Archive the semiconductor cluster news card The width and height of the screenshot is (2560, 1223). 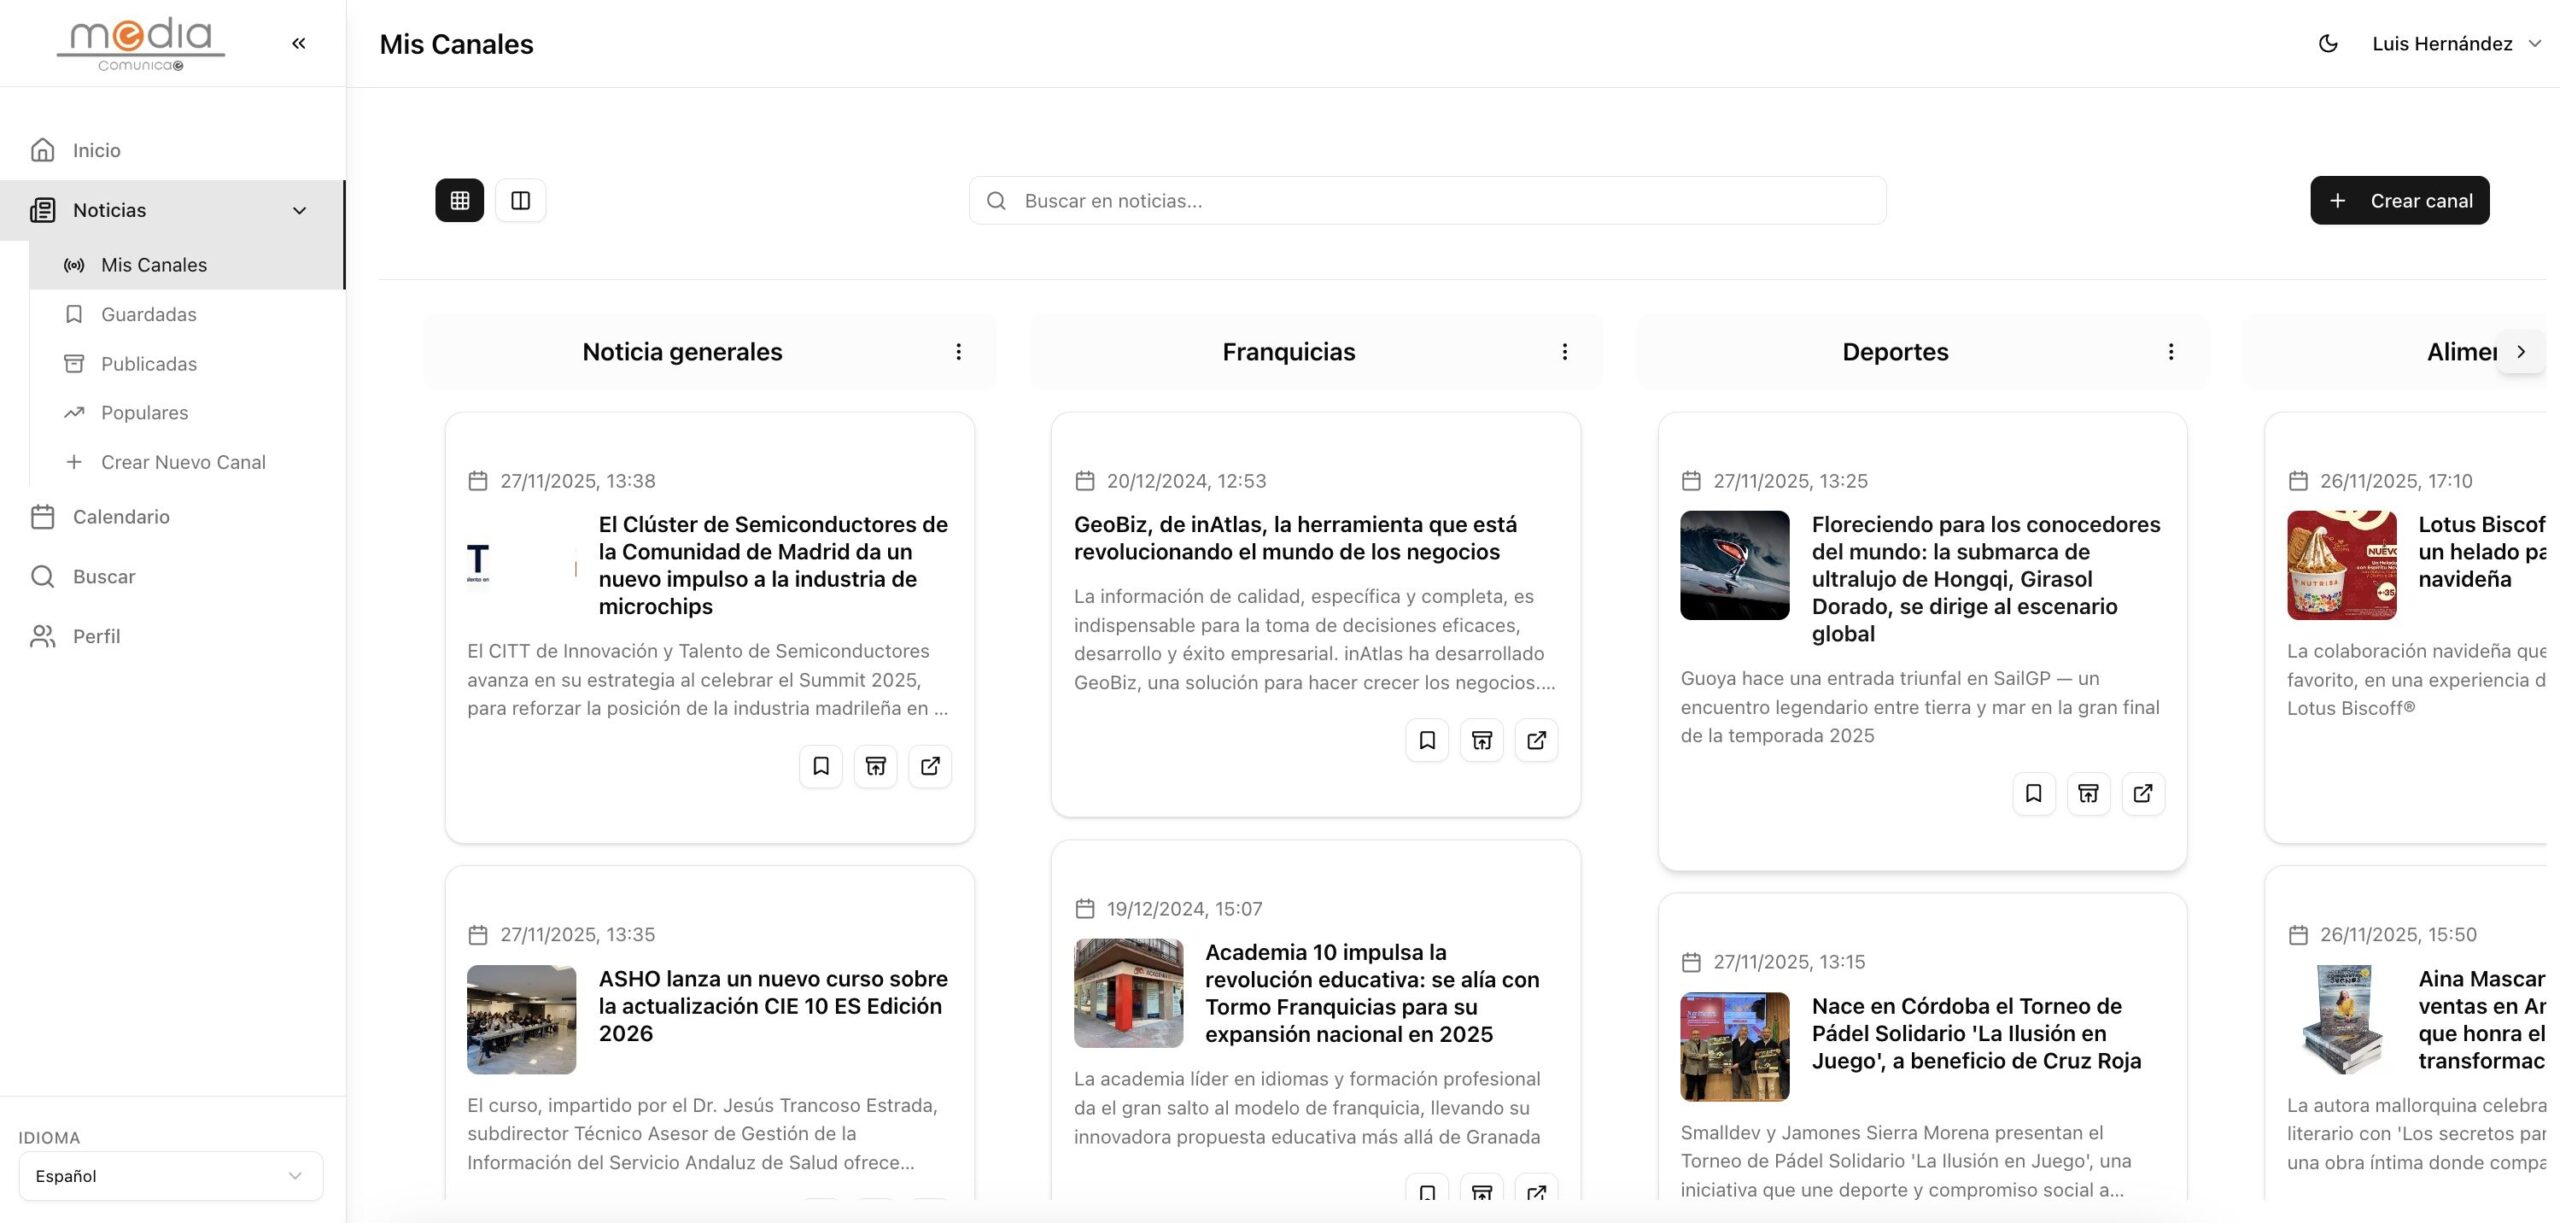point(876,766)
